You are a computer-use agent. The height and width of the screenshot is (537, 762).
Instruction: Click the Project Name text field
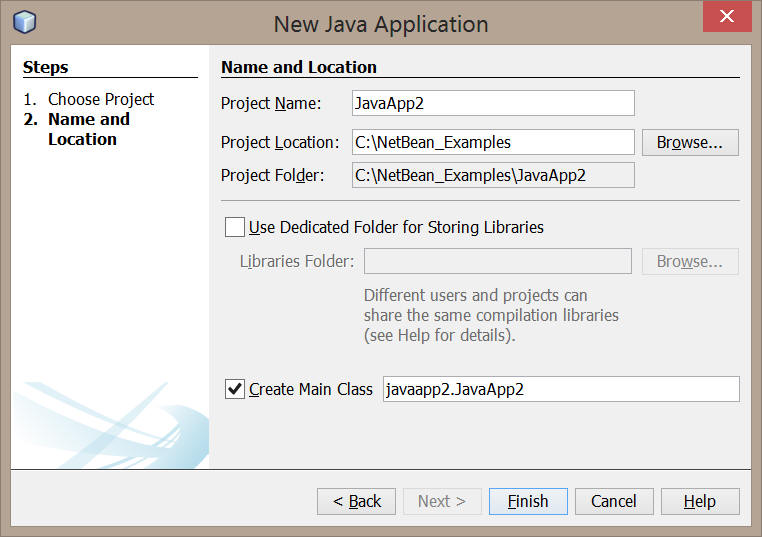coord(493,103)
